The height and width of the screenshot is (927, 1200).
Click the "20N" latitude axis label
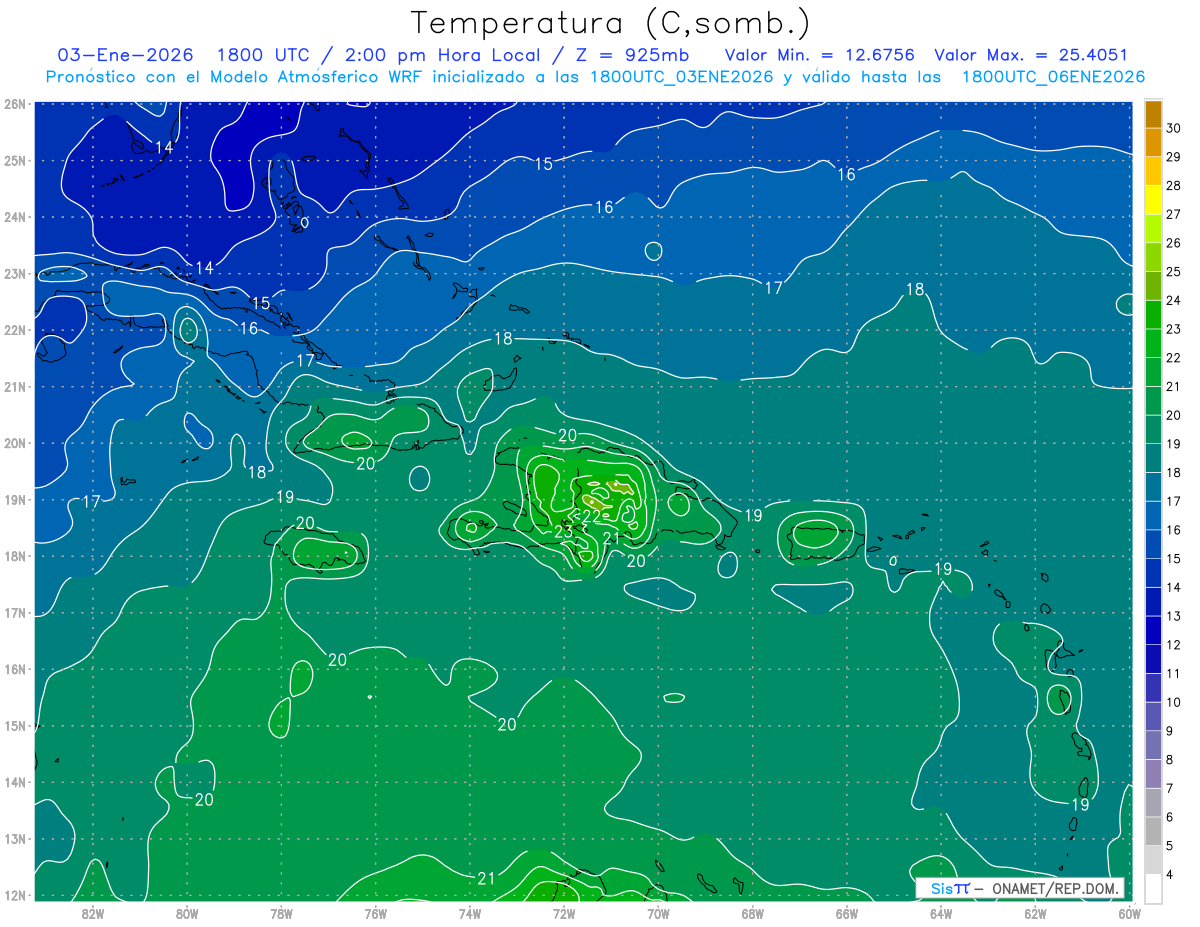click(x=15, y=443)
